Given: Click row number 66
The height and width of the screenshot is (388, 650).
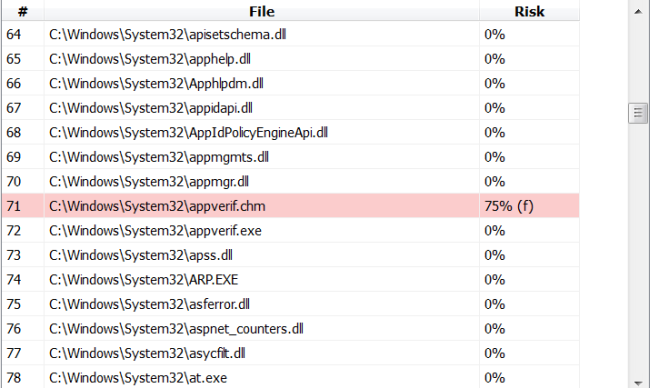Looking at the screenshot, I should (13, 83).
